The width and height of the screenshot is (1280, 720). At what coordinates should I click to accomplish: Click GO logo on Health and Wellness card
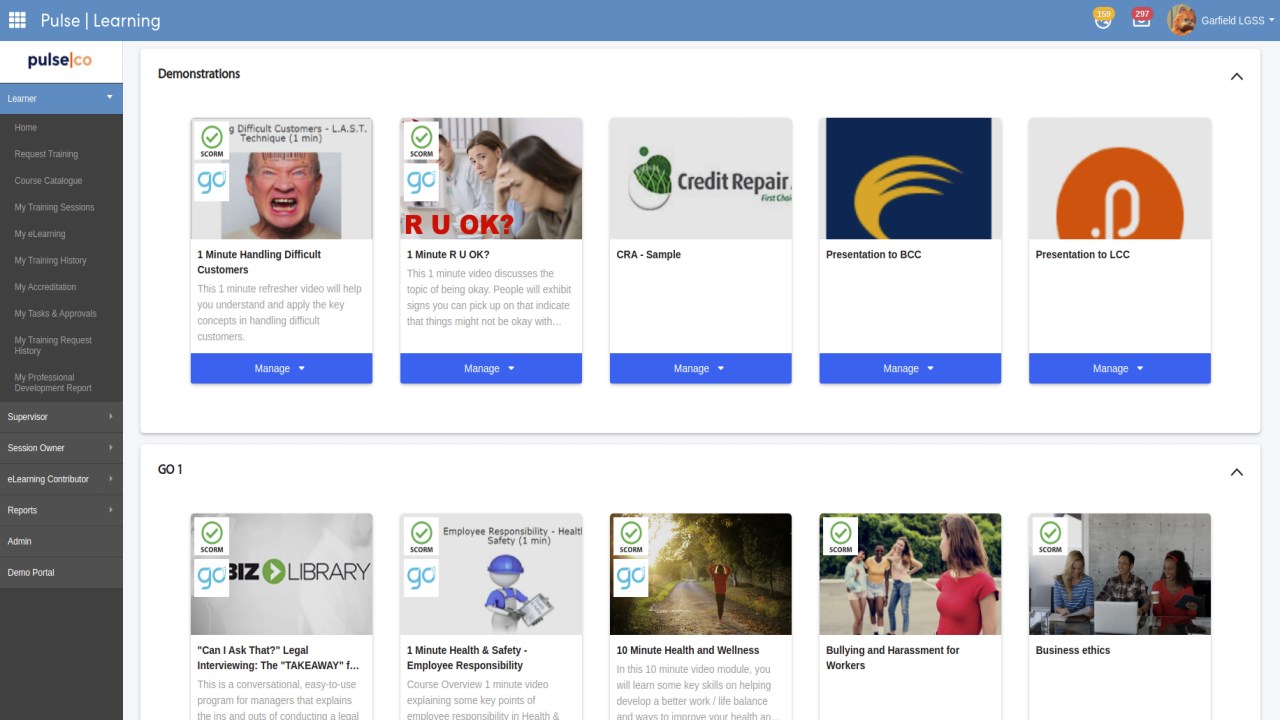pyautogui.click(x=630, y=578)
